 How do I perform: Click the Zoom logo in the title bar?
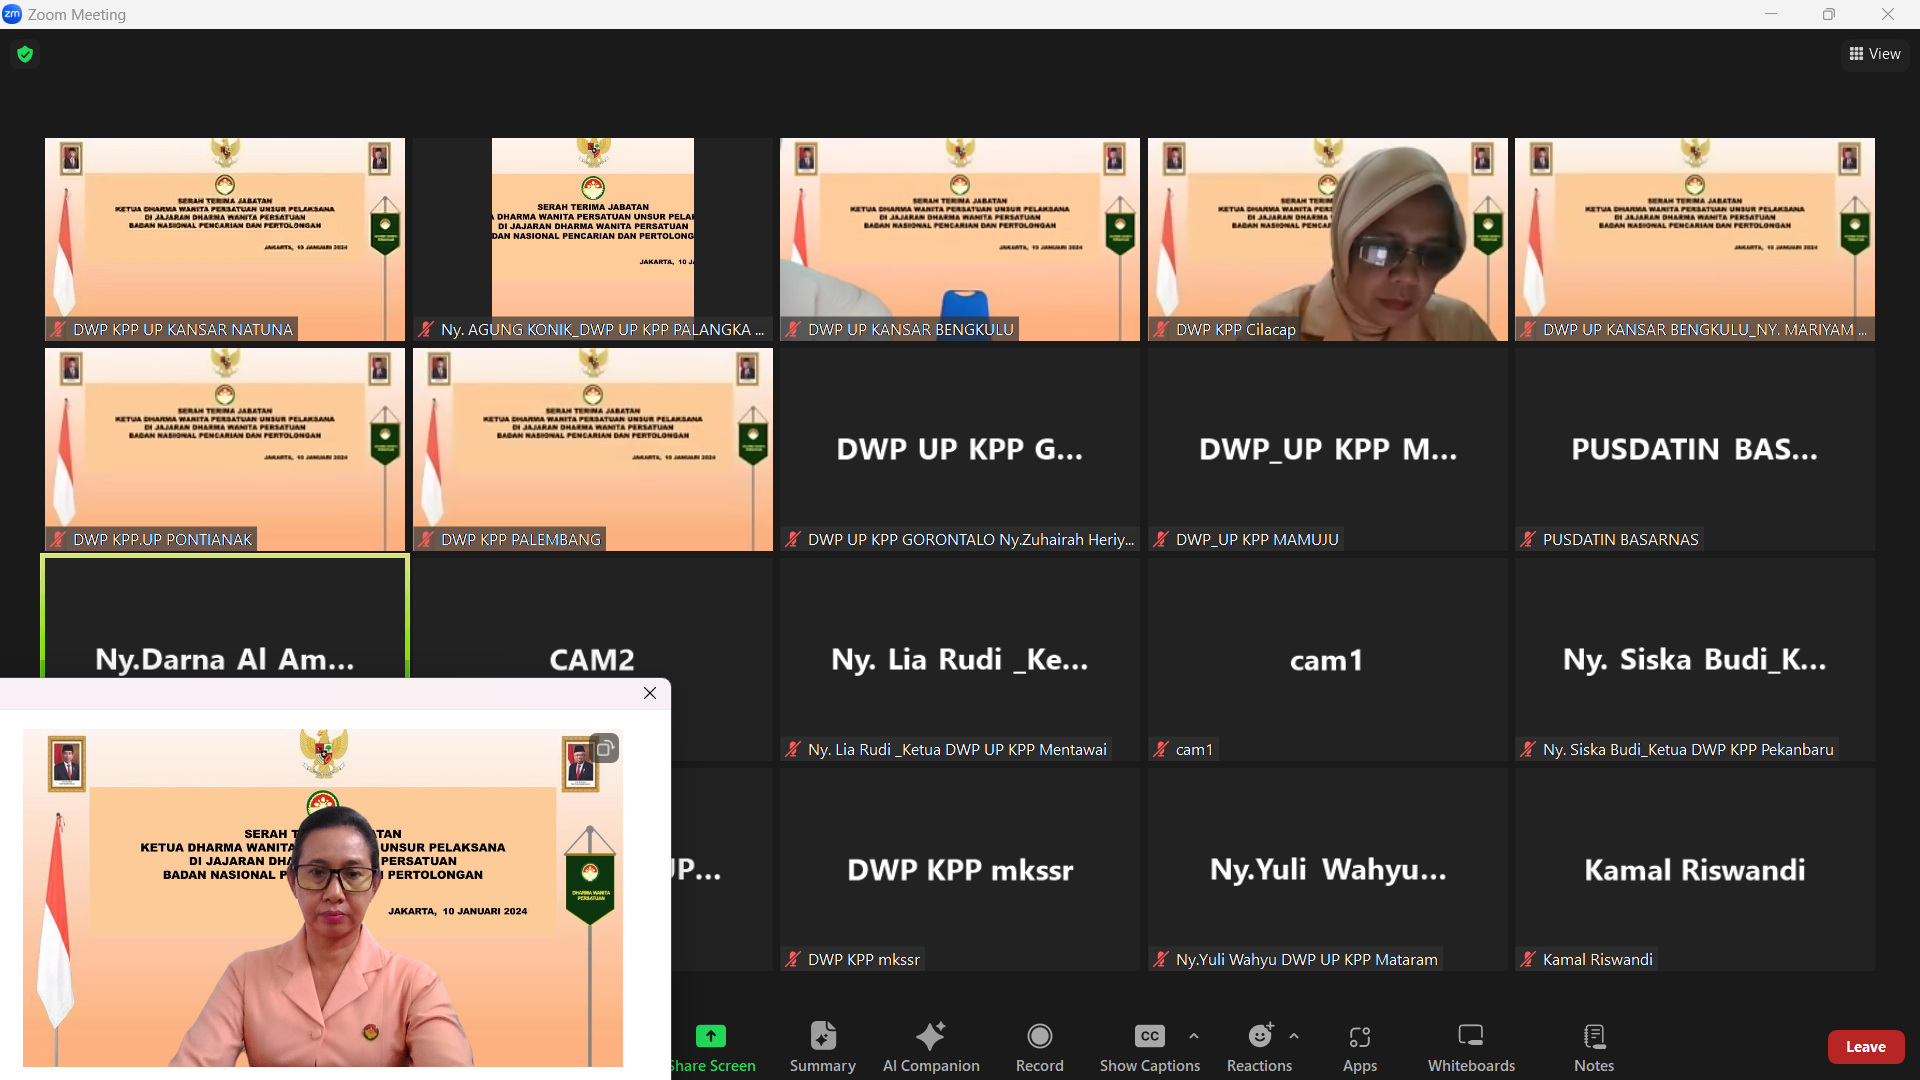tap(12, 14)
